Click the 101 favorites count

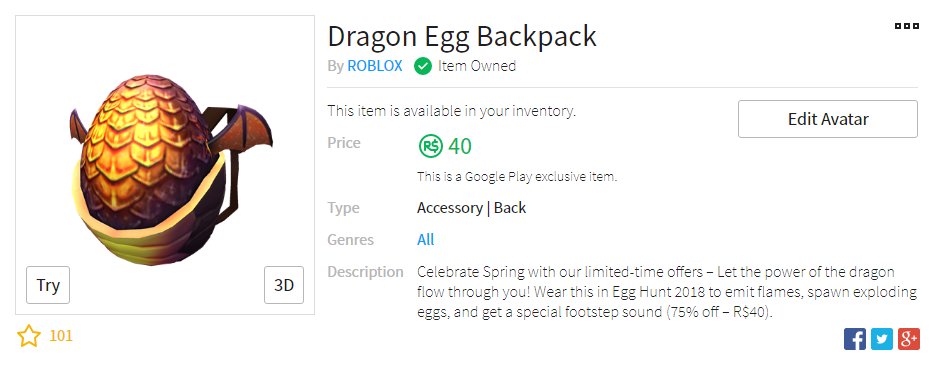[x=61, y=336]
